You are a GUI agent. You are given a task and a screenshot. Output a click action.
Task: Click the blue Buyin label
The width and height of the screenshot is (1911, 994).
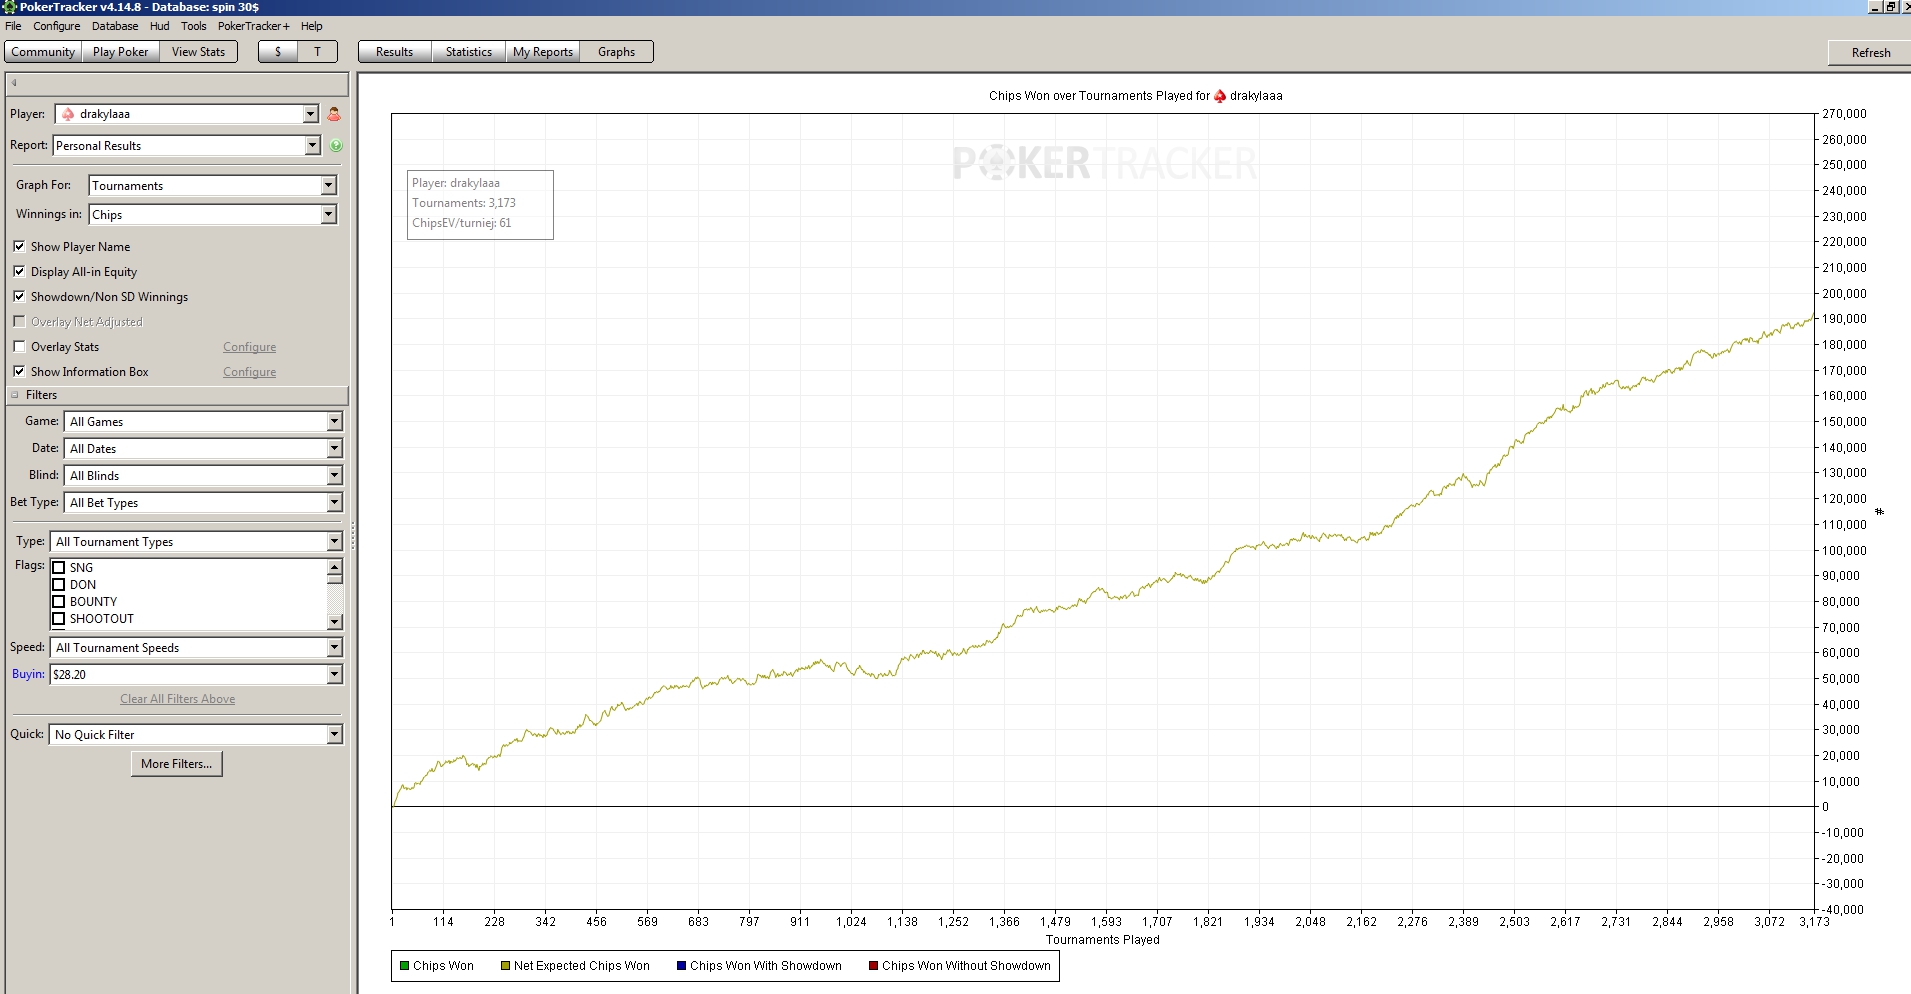coord(28,674)
